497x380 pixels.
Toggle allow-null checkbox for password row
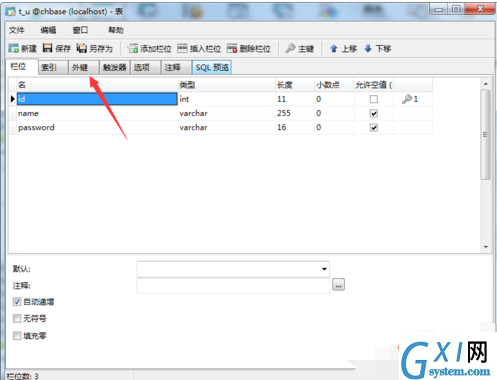(x=374, y=127)
